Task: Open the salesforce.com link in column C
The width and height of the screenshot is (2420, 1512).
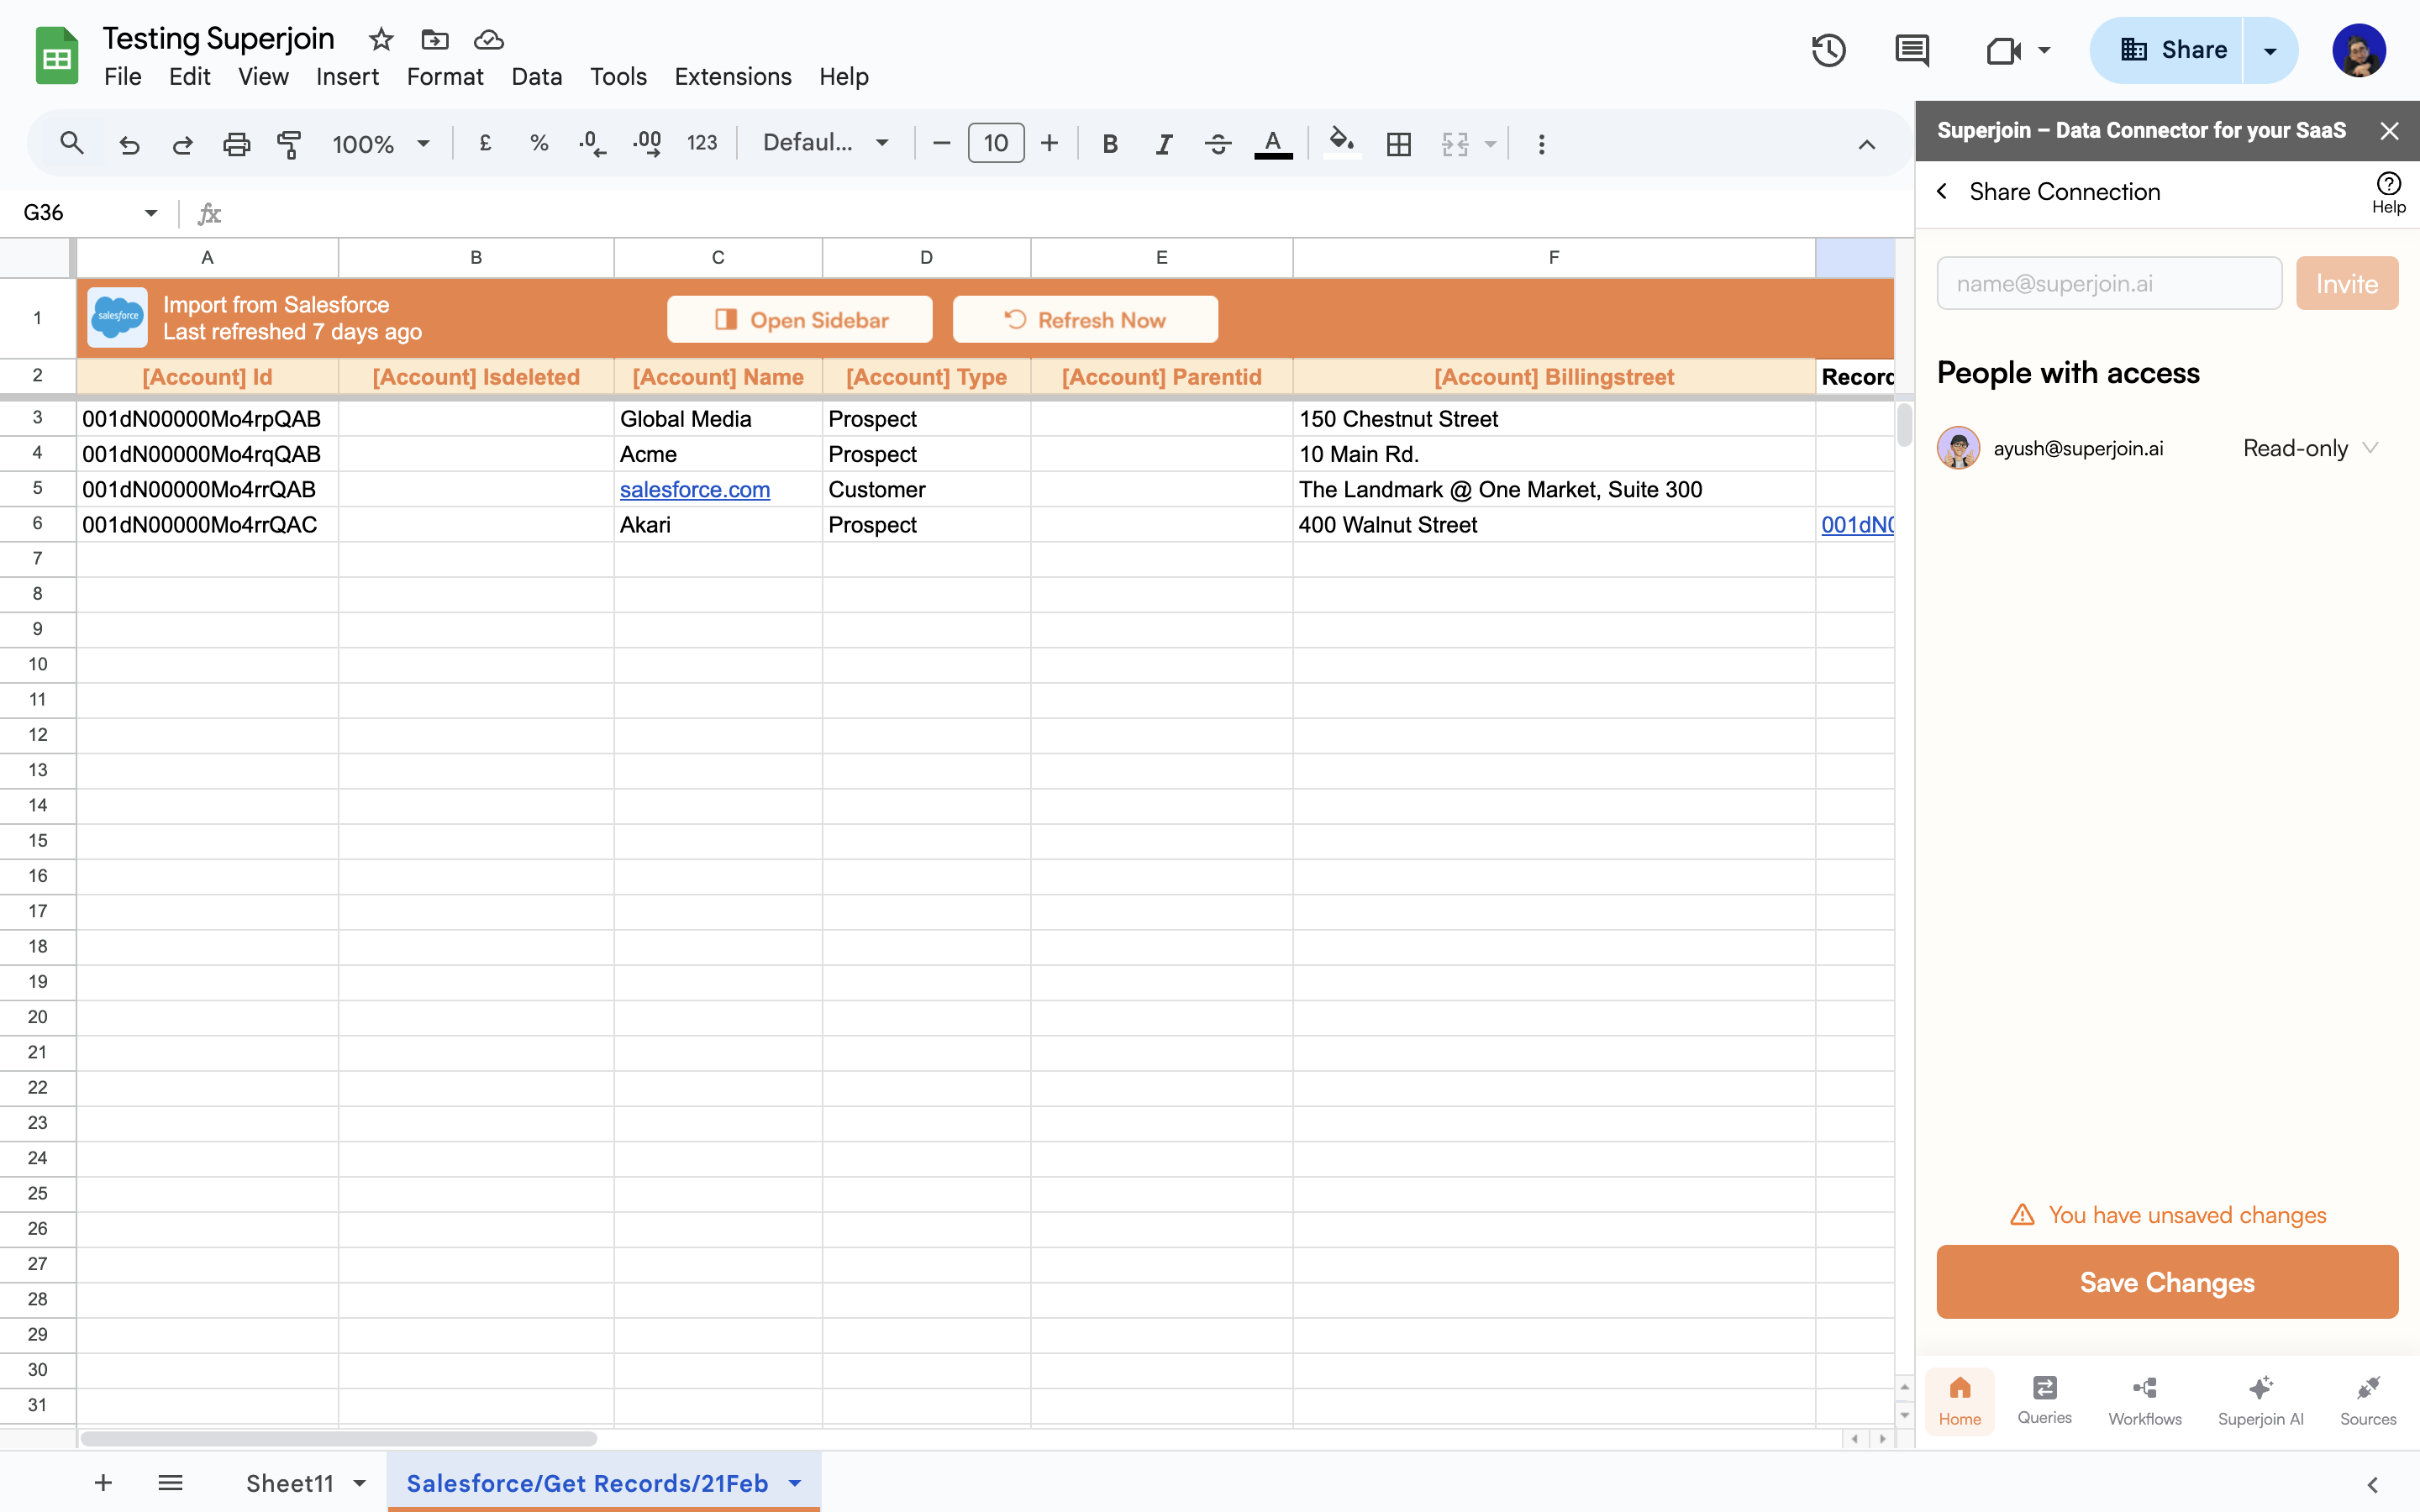Action: 695,489
